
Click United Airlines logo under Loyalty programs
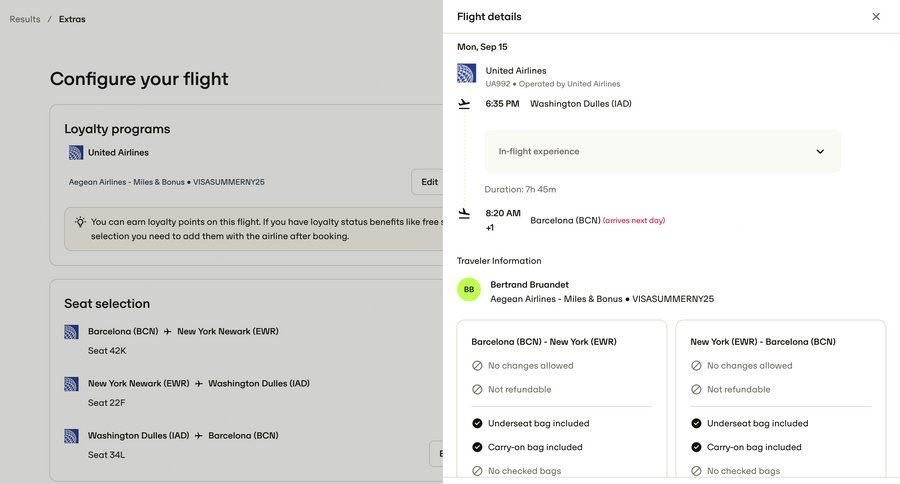click(76, 153)
